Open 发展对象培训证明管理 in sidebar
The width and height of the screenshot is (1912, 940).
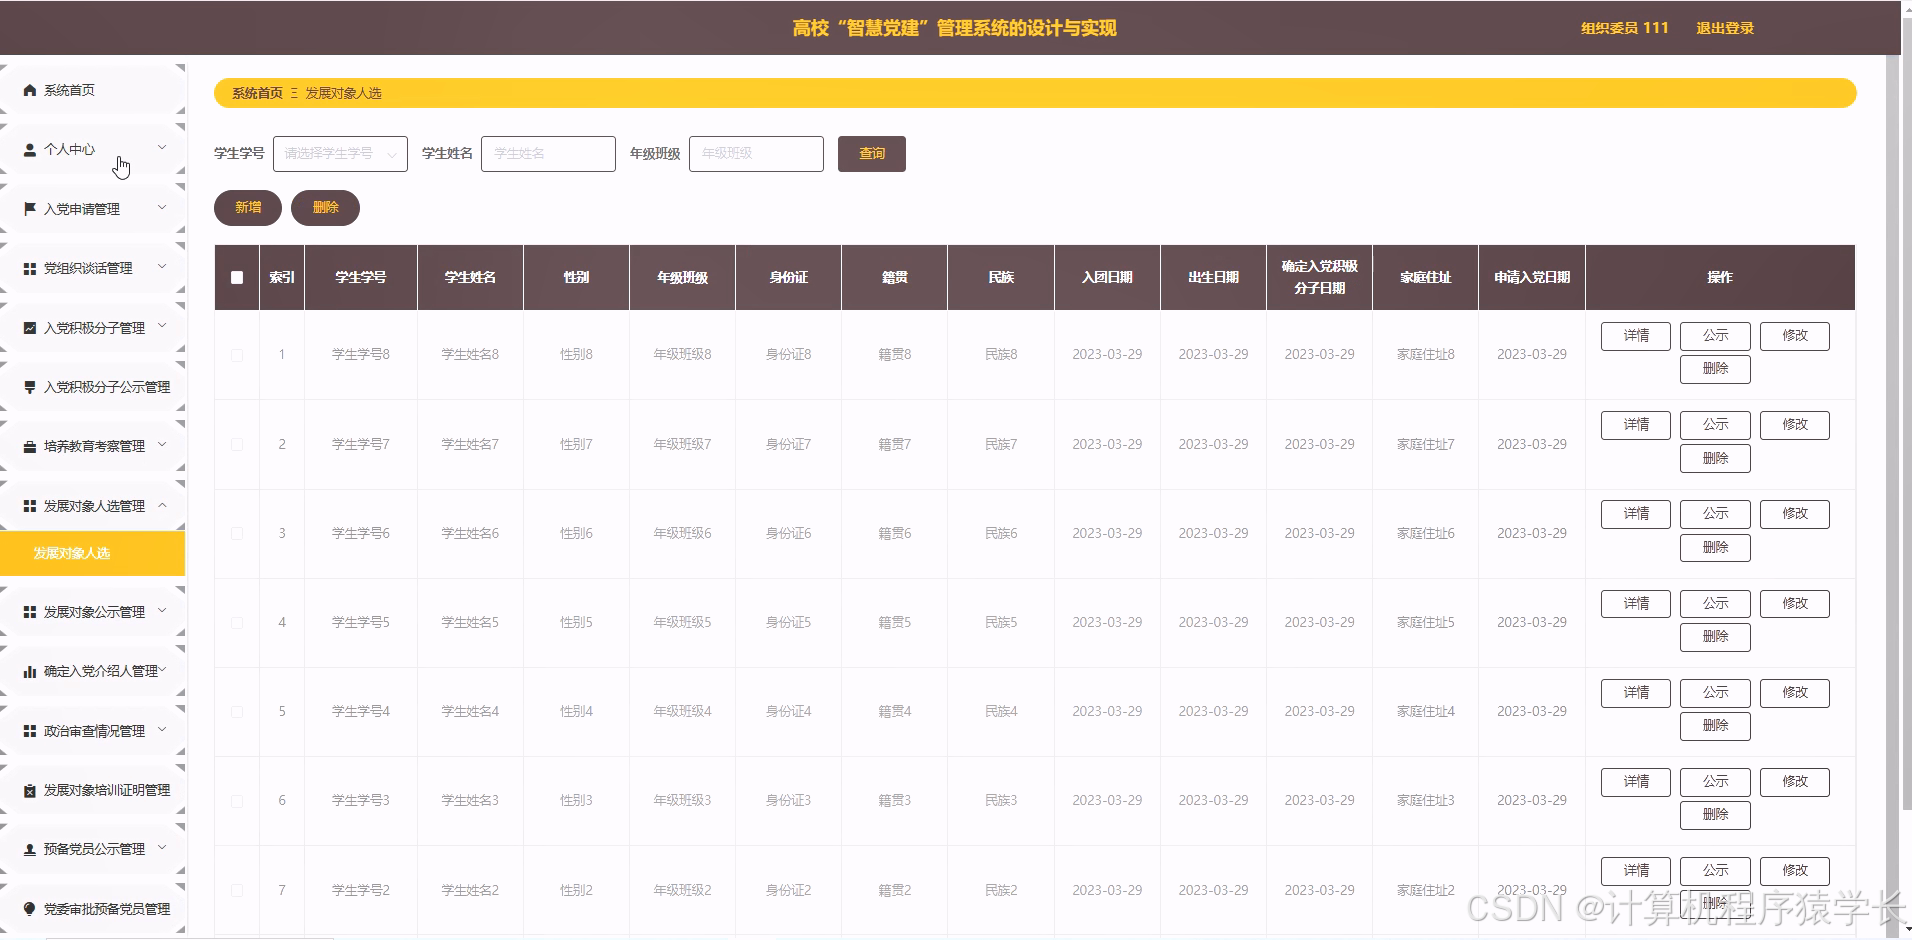[x=93, y=790]
